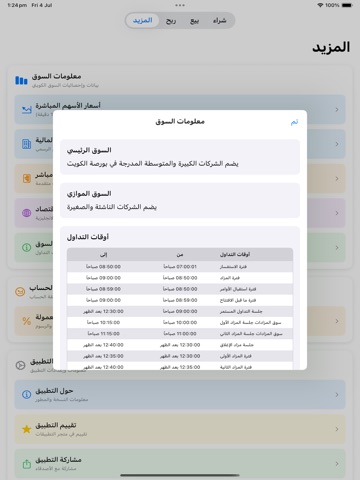Switch to the بيع tab
This screenshot has height=480, width=360.
point(194,21)
